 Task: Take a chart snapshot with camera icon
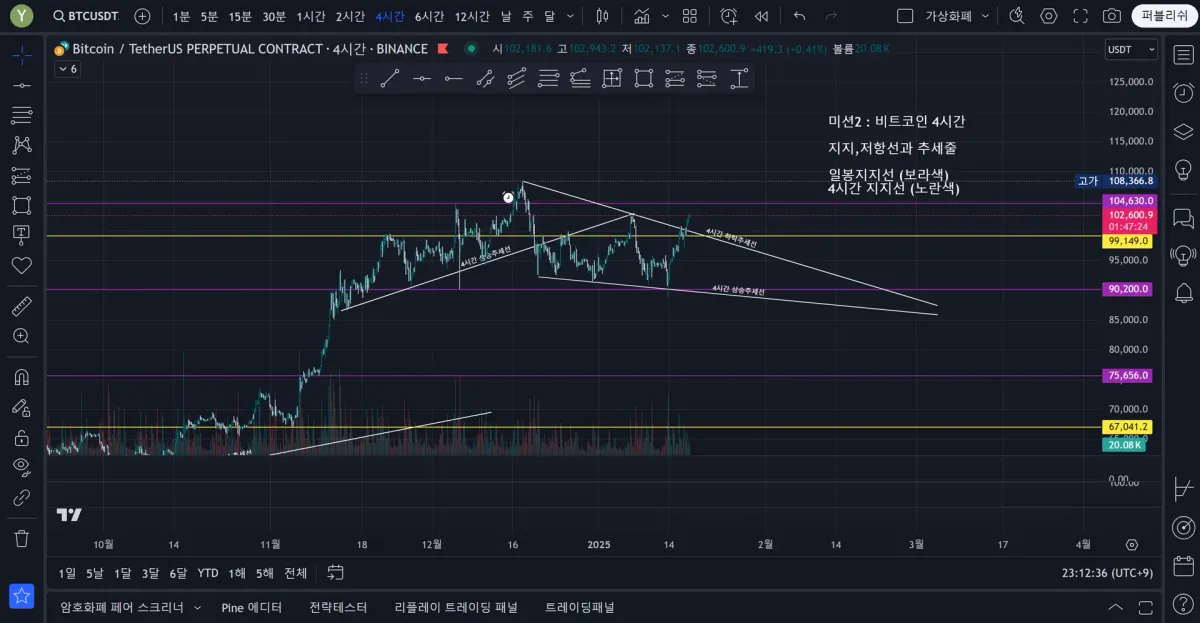1111,16
